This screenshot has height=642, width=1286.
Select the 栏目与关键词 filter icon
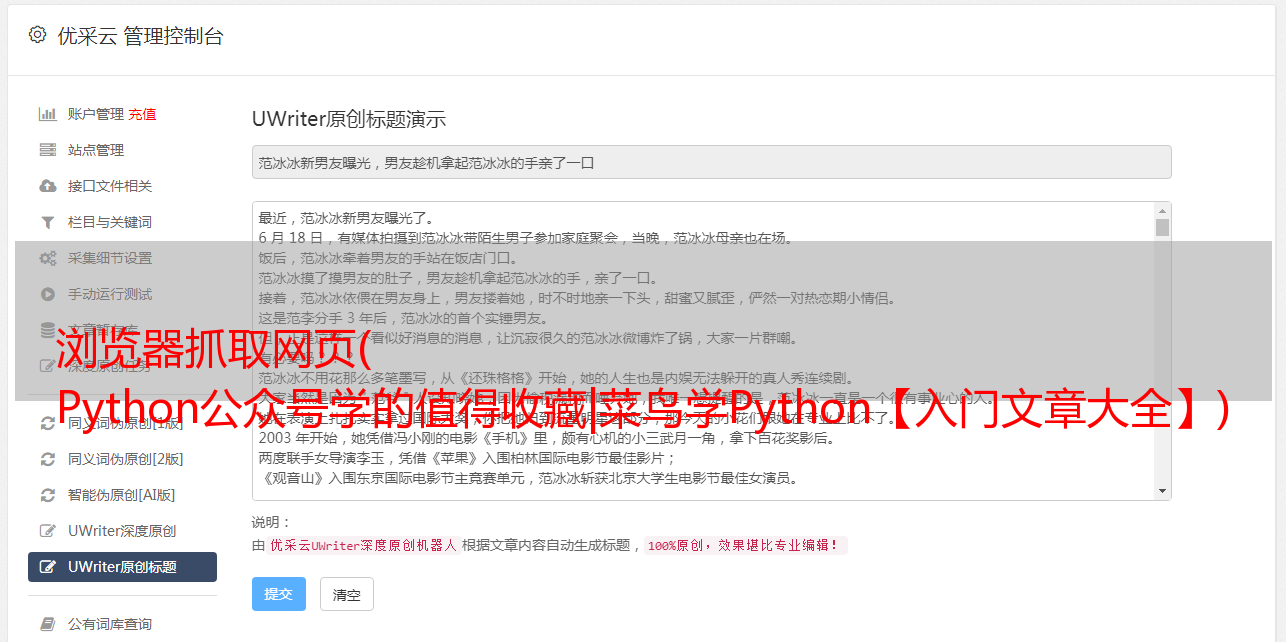click(x=47, y=222)
